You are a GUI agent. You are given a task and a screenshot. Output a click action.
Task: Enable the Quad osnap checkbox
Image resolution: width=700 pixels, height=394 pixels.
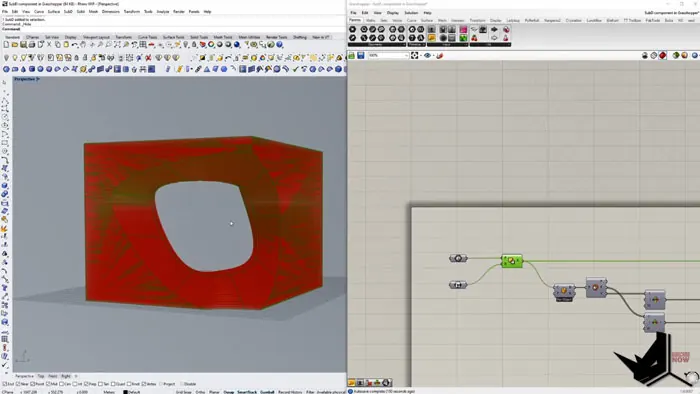tap(113, 384)
